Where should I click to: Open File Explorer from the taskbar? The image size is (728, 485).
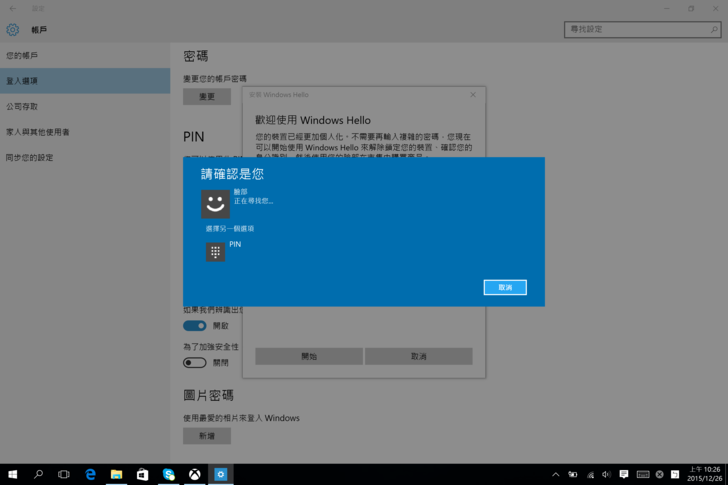[x=116, y=474]
